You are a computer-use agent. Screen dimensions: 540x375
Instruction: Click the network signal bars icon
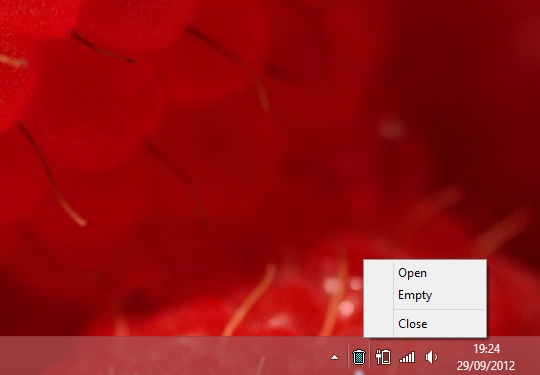(x=407, y=357)
